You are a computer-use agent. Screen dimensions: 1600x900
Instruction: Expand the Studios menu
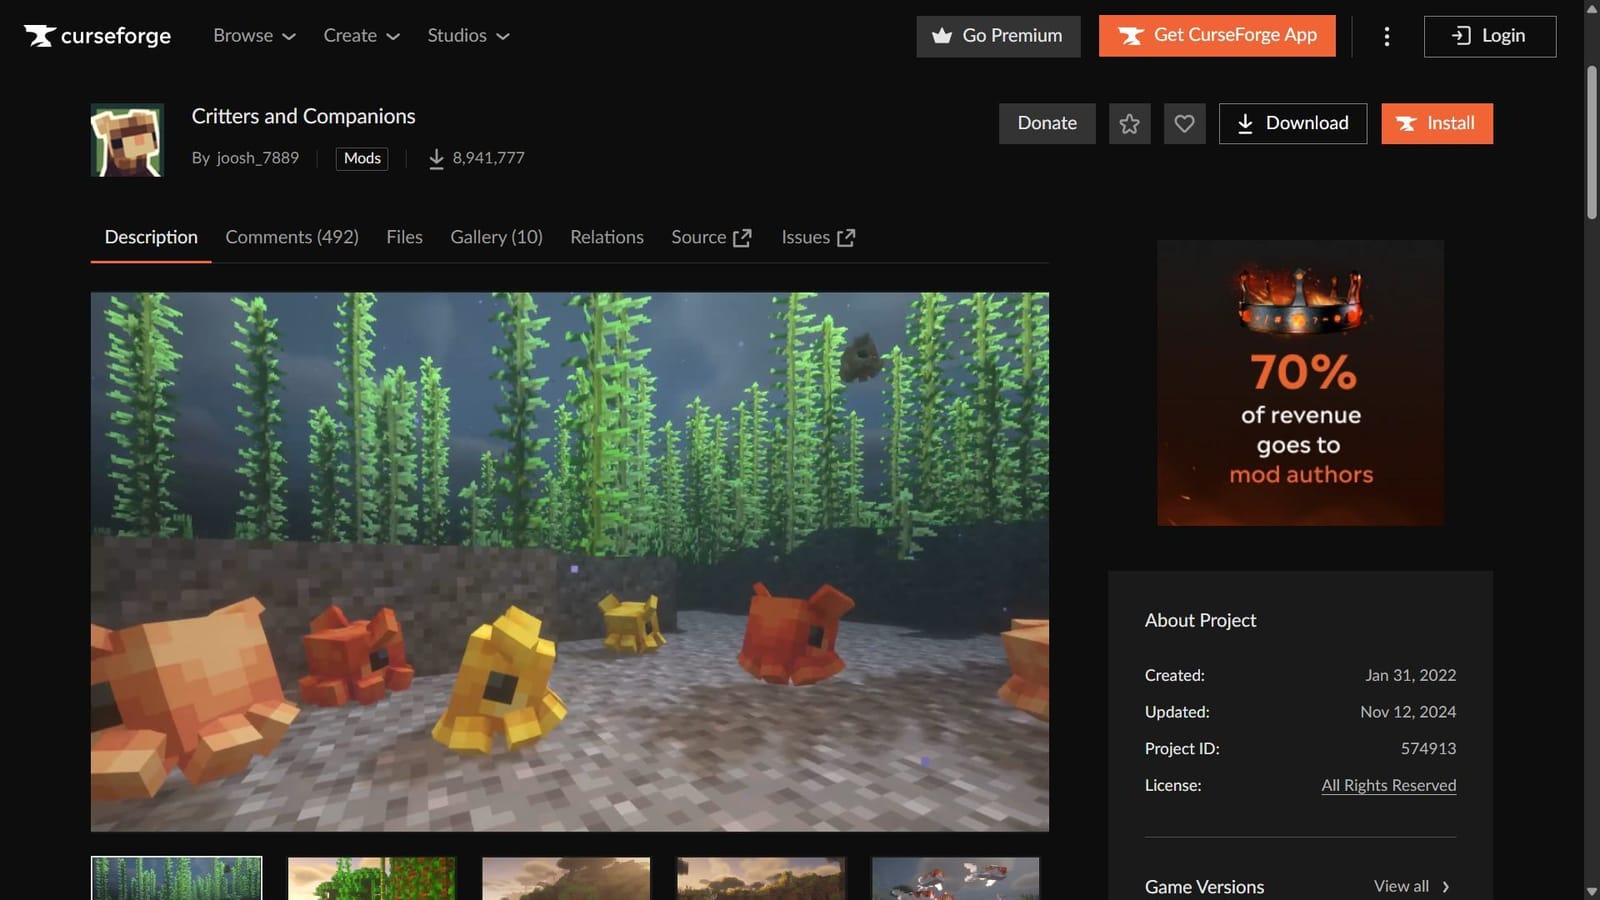tap(467, 35)
